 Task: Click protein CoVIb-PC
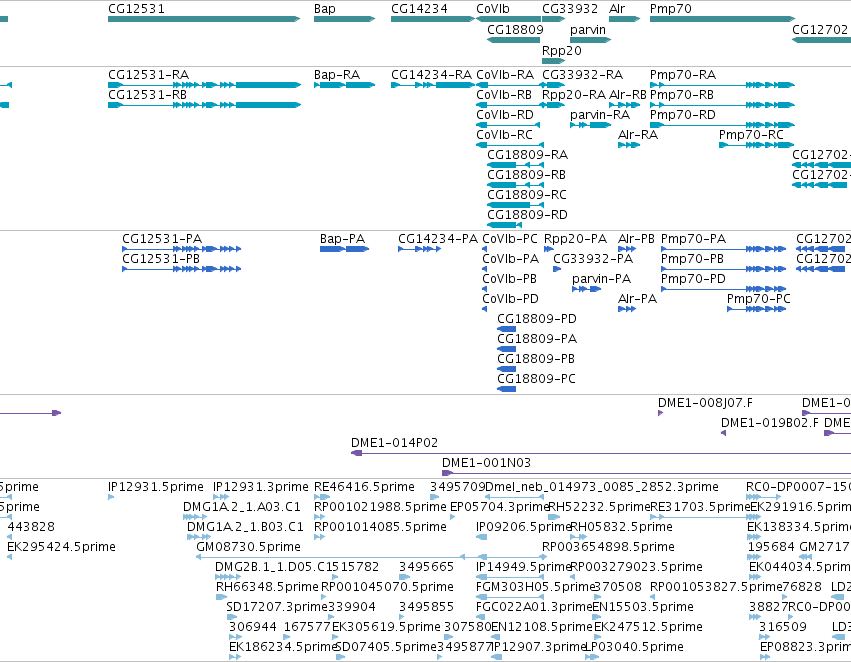tap(485, 249)
